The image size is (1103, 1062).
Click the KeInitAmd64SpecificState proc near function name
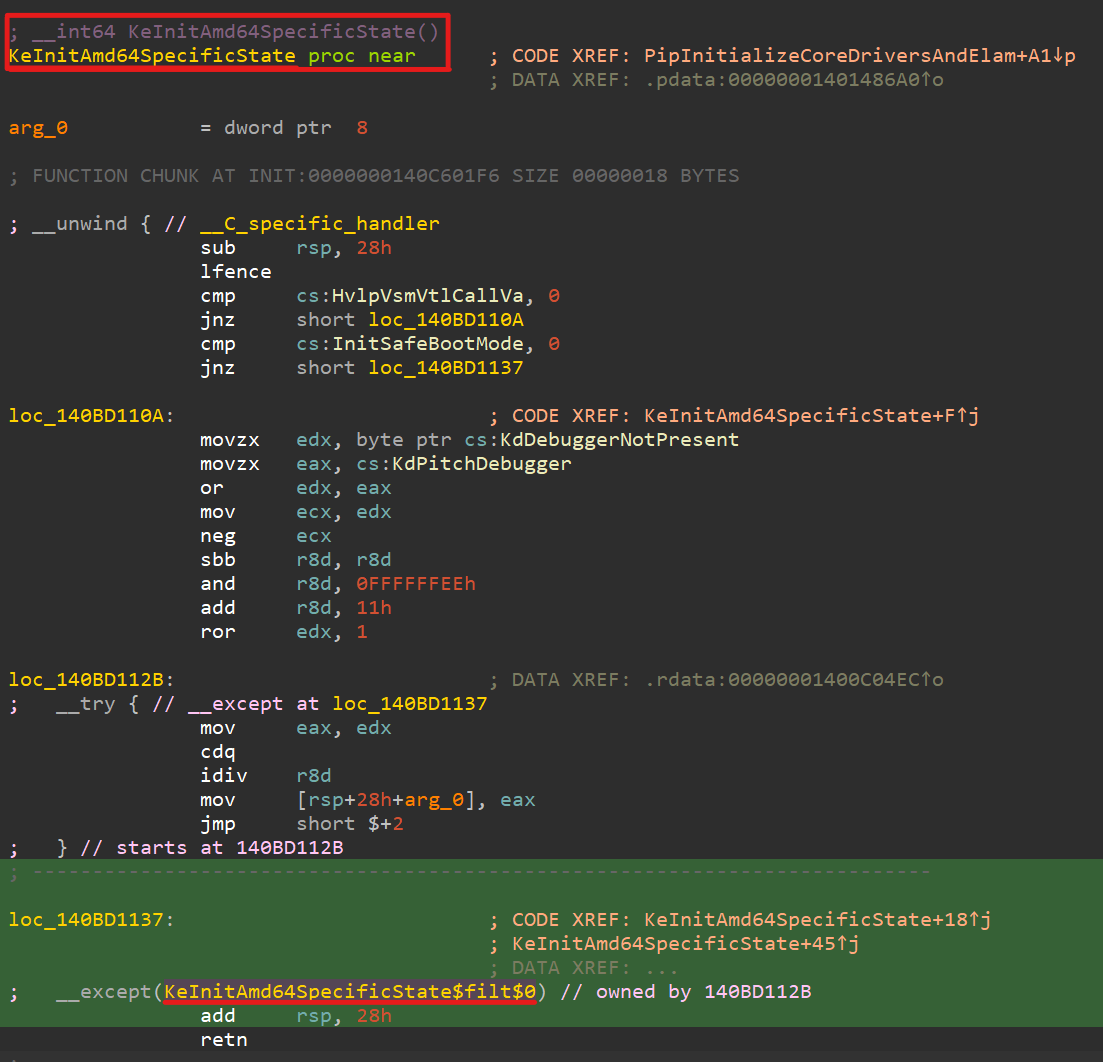[x=152, y=56]
